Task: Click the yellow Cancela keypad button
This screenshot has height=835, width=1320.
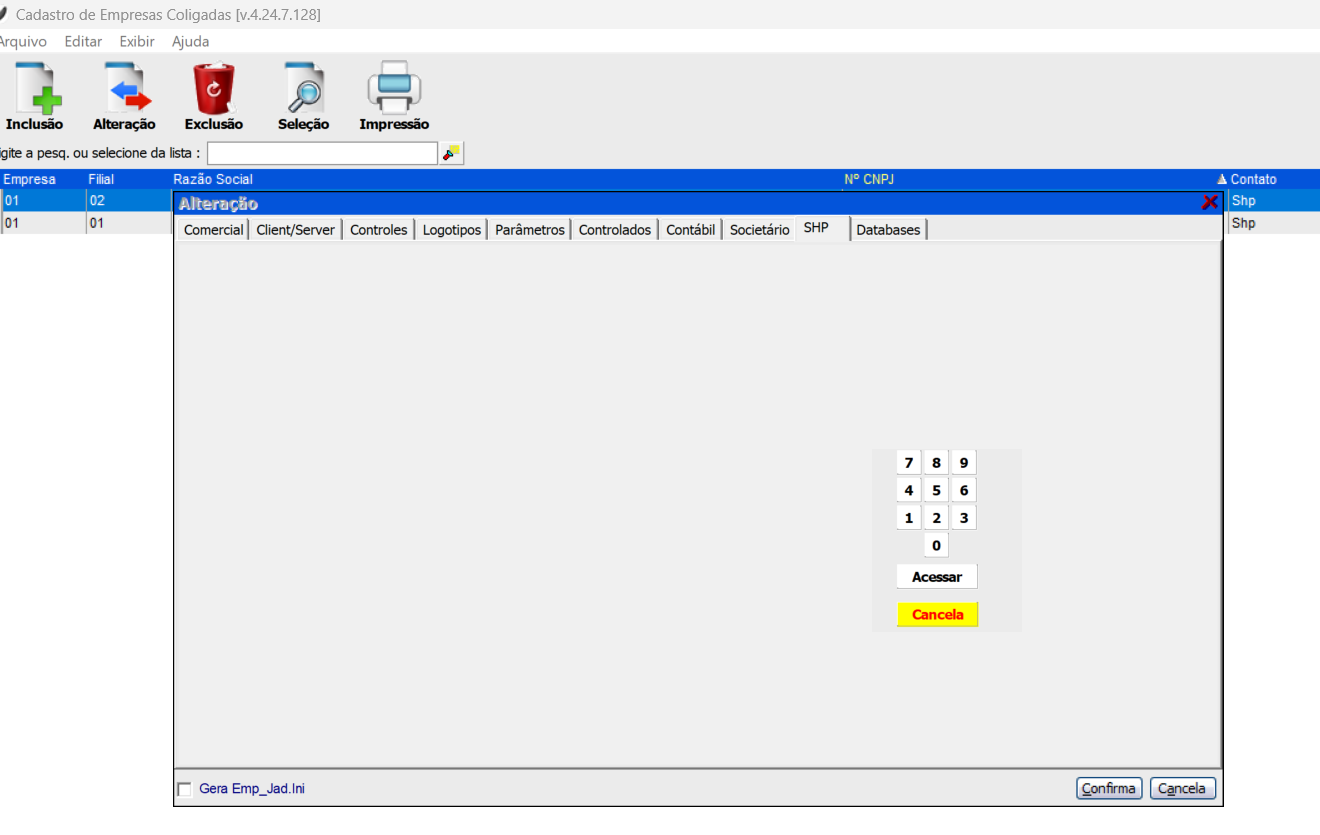Action: coord(937,615)
